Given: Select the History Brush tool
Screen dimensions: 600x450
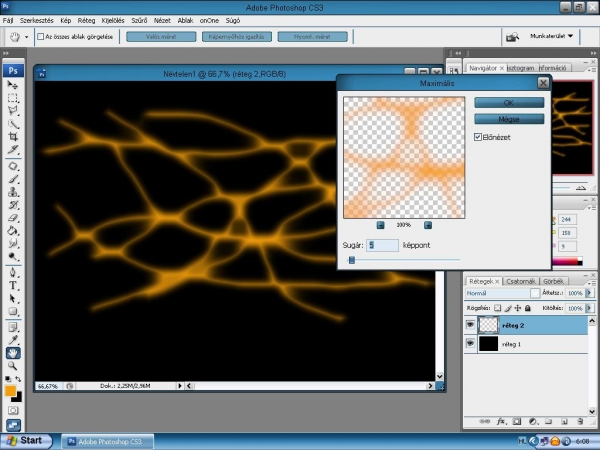Looking at the screenshot, I should pyautogui.click(x=13, y=205).
